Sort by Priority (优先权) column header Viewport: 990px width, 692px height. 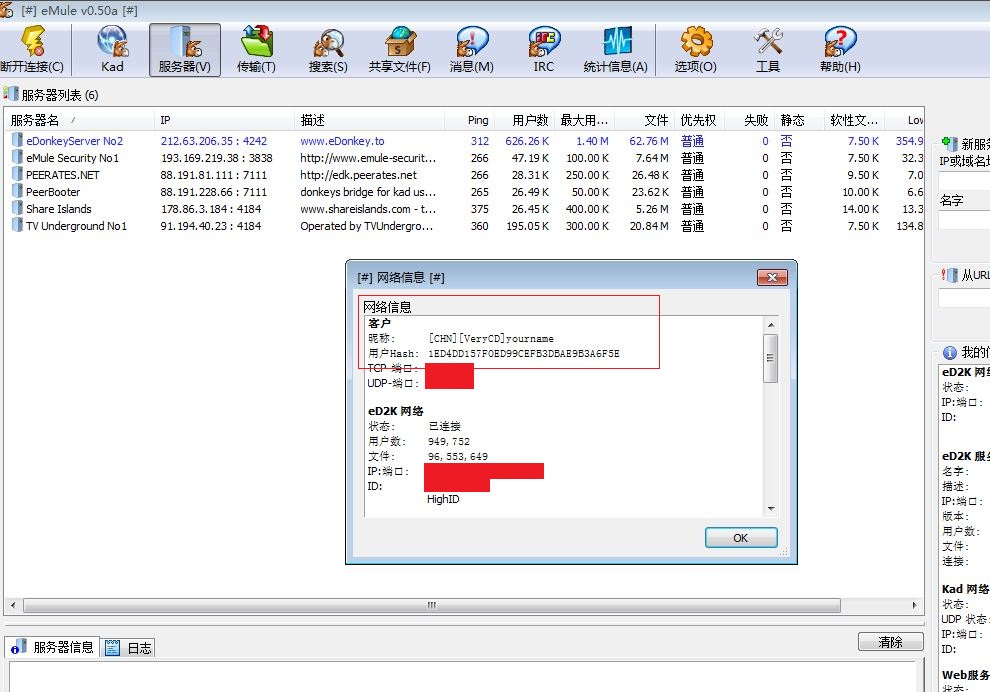pos(699,120)
